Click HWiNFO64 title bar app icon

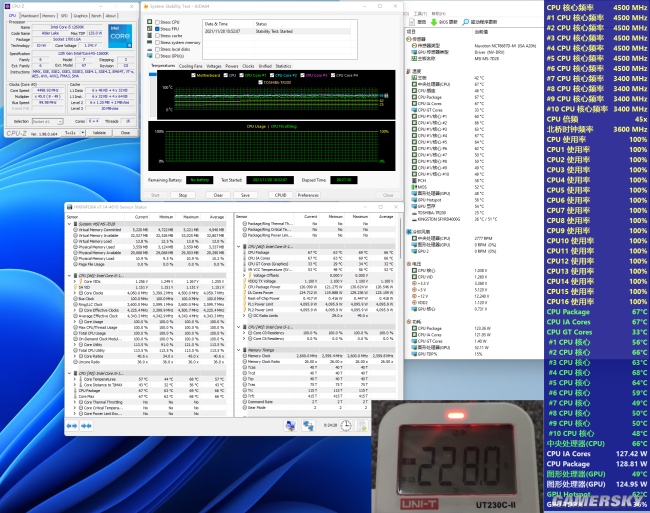coord(69,207)
